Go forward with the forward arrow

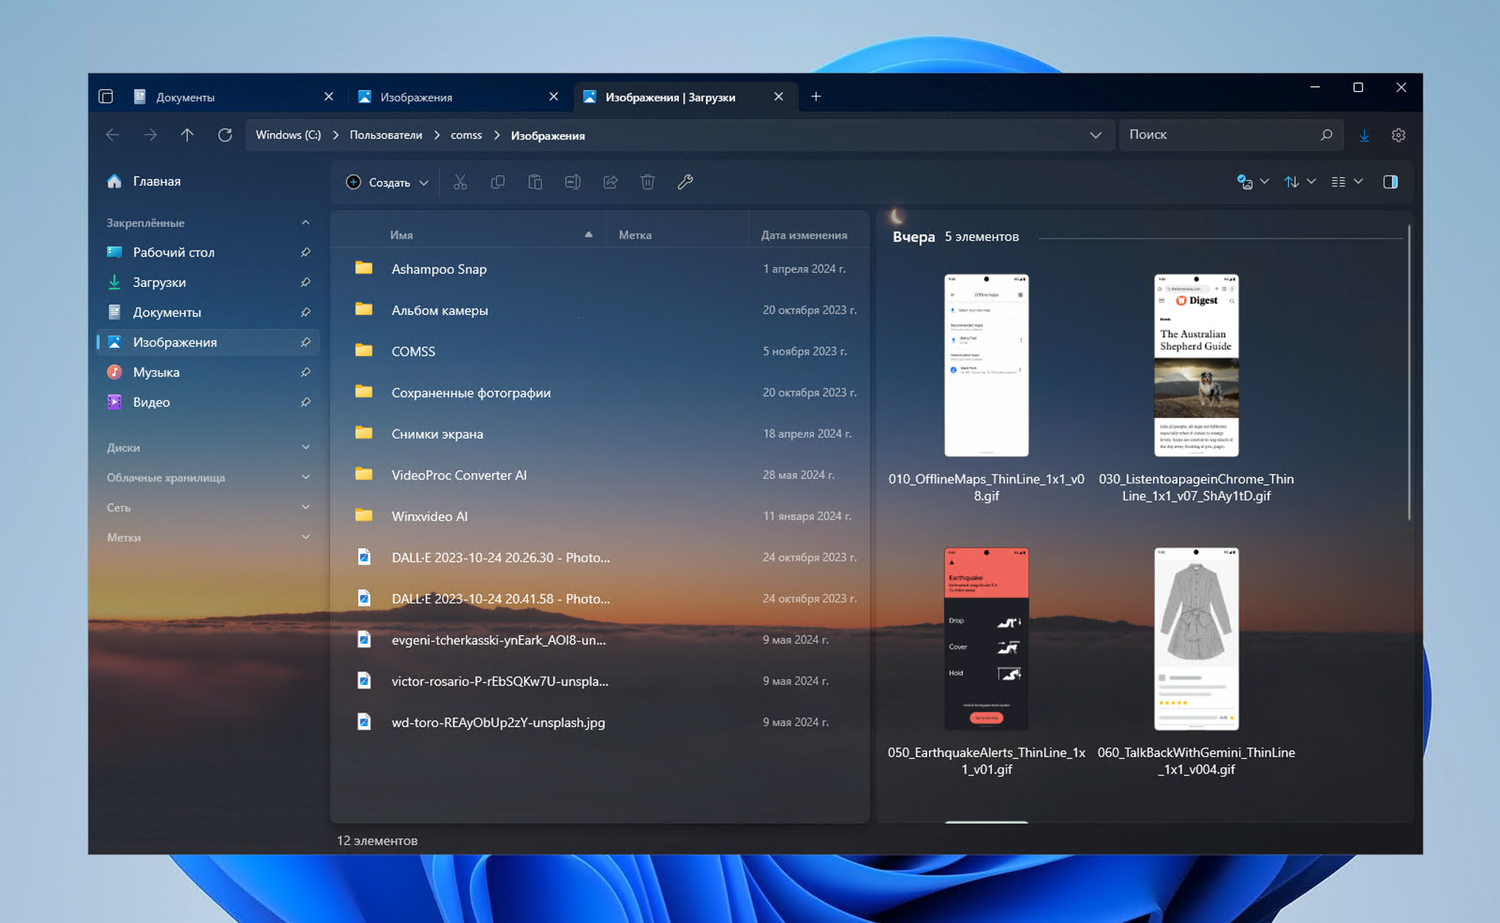pyautogui.click(x=150, y=135)
